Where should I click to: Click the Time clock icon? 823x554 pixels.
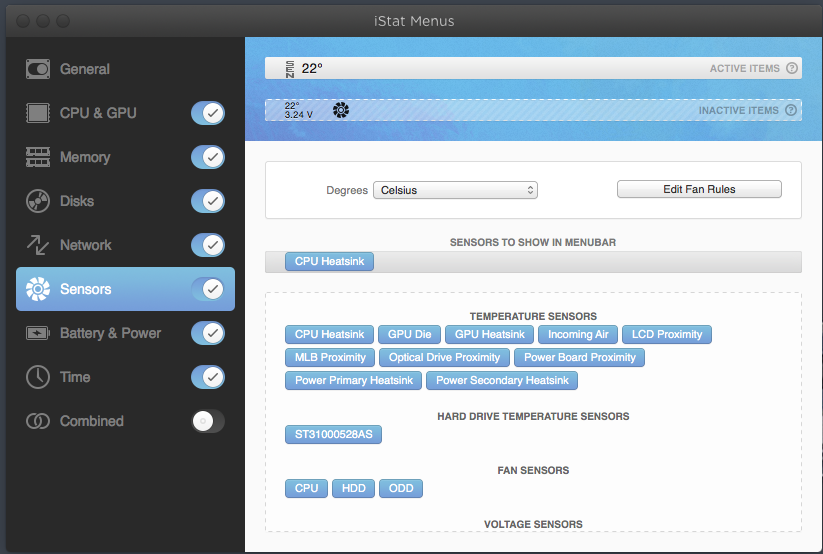point(38,377)
